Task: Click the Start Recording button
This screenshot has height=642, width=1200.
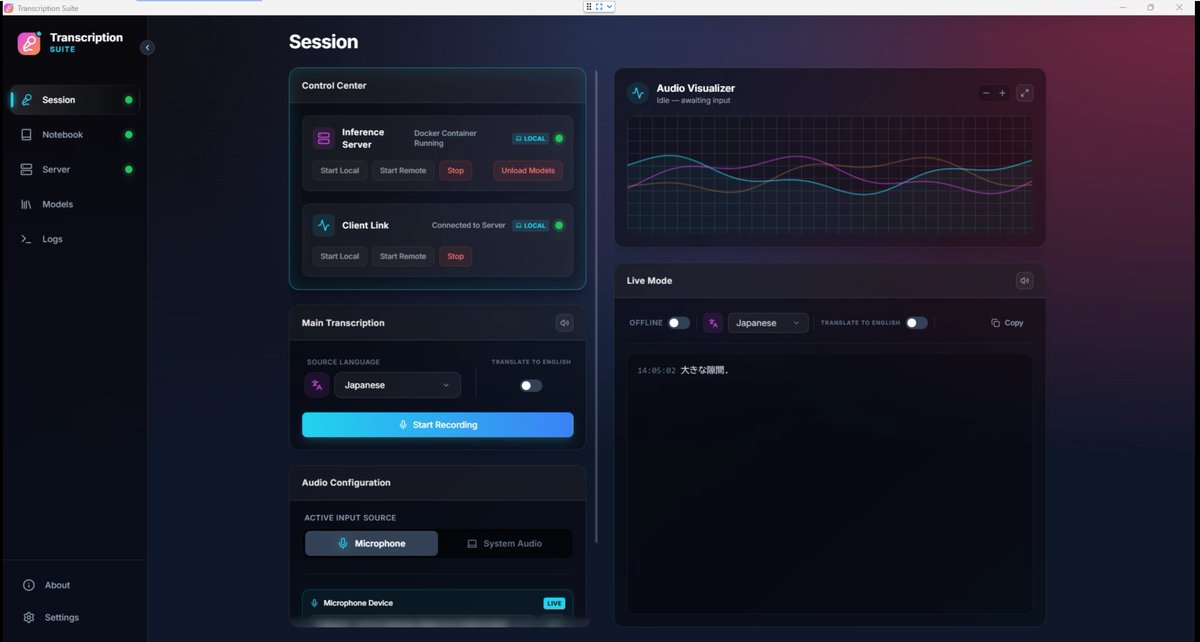Action: [438, 425]
